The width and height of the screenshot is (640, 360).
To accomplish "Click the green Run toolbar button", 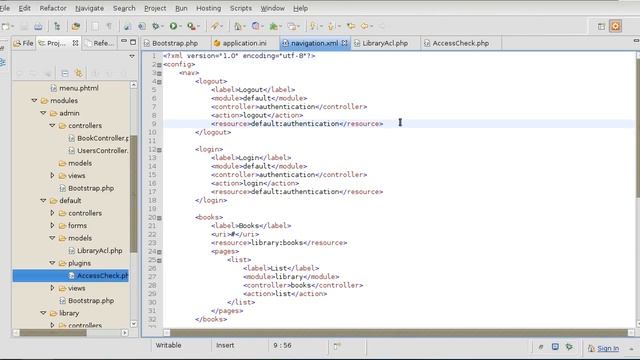I will pos(173,27).
